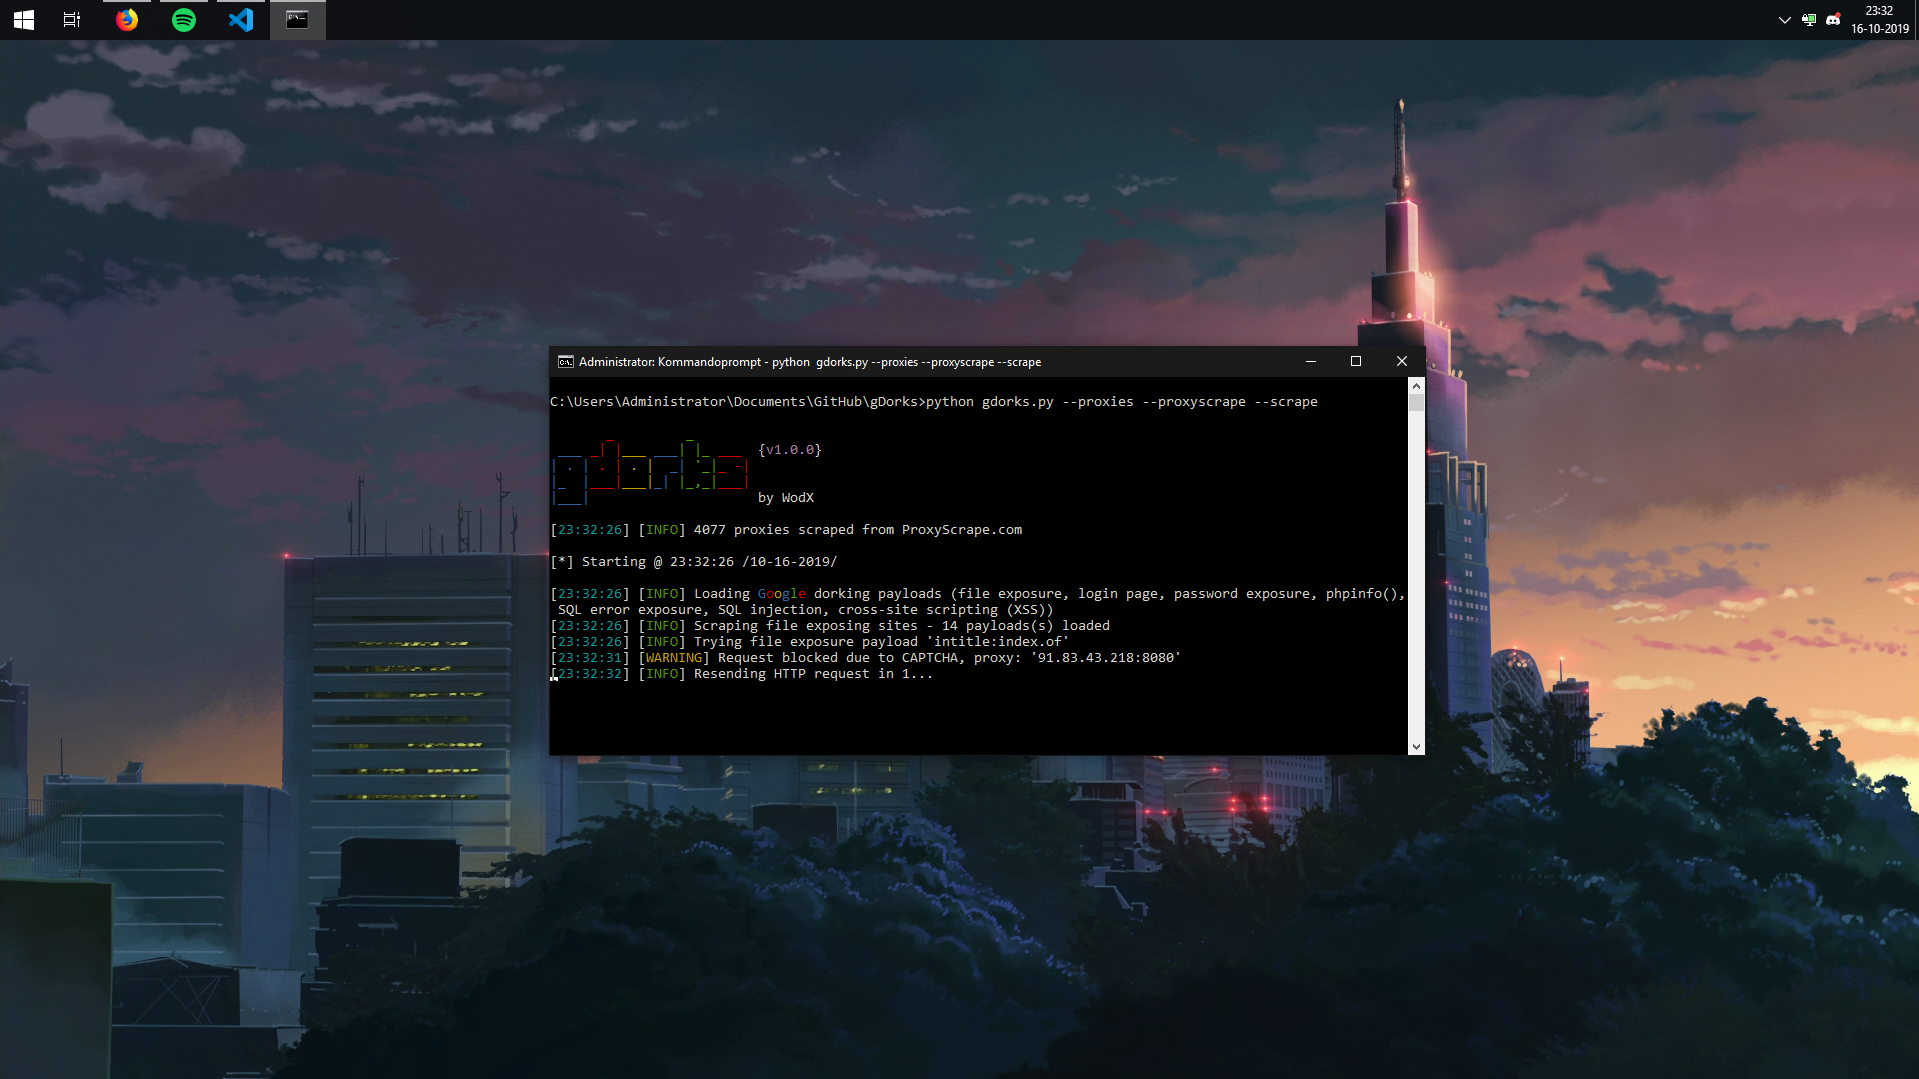Screen dimensions: 1919x1079
Task: Launch Firefox from the taskbar
Action: 127,20
